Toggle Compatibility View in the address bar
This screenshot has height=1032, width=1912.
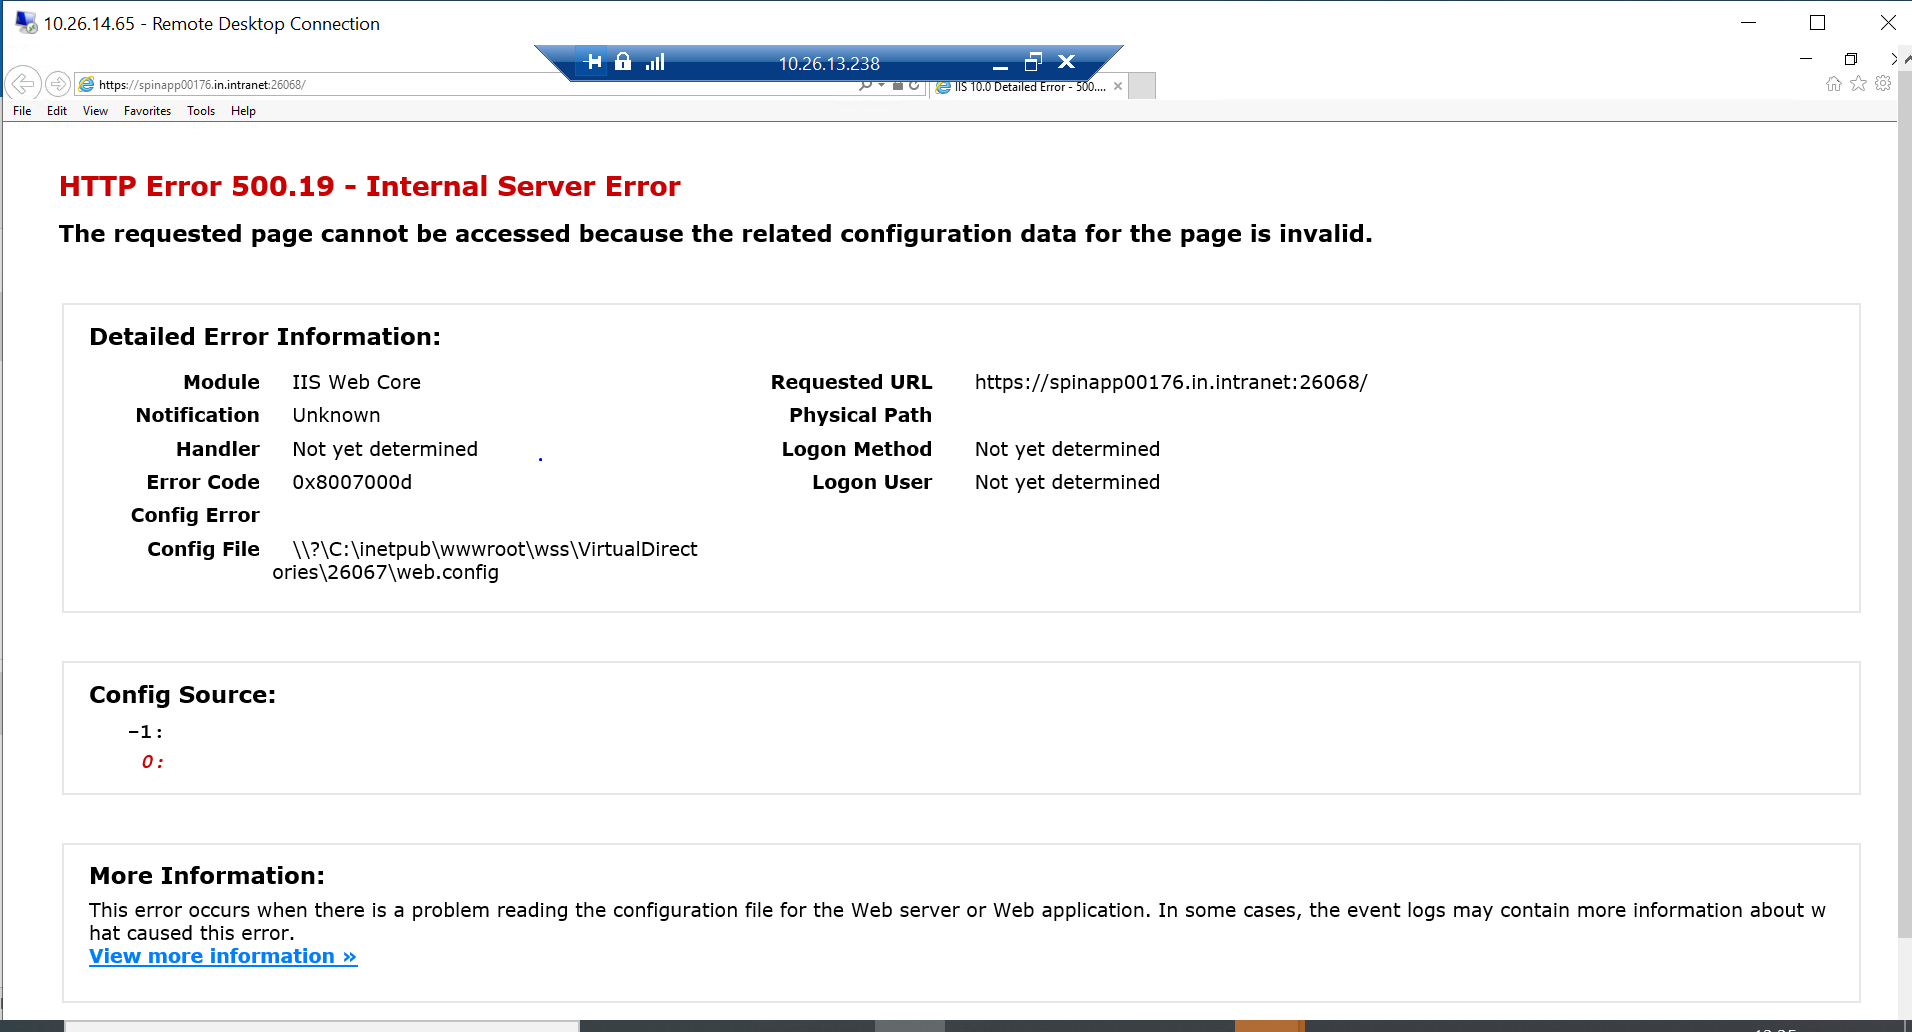(898, 85)
